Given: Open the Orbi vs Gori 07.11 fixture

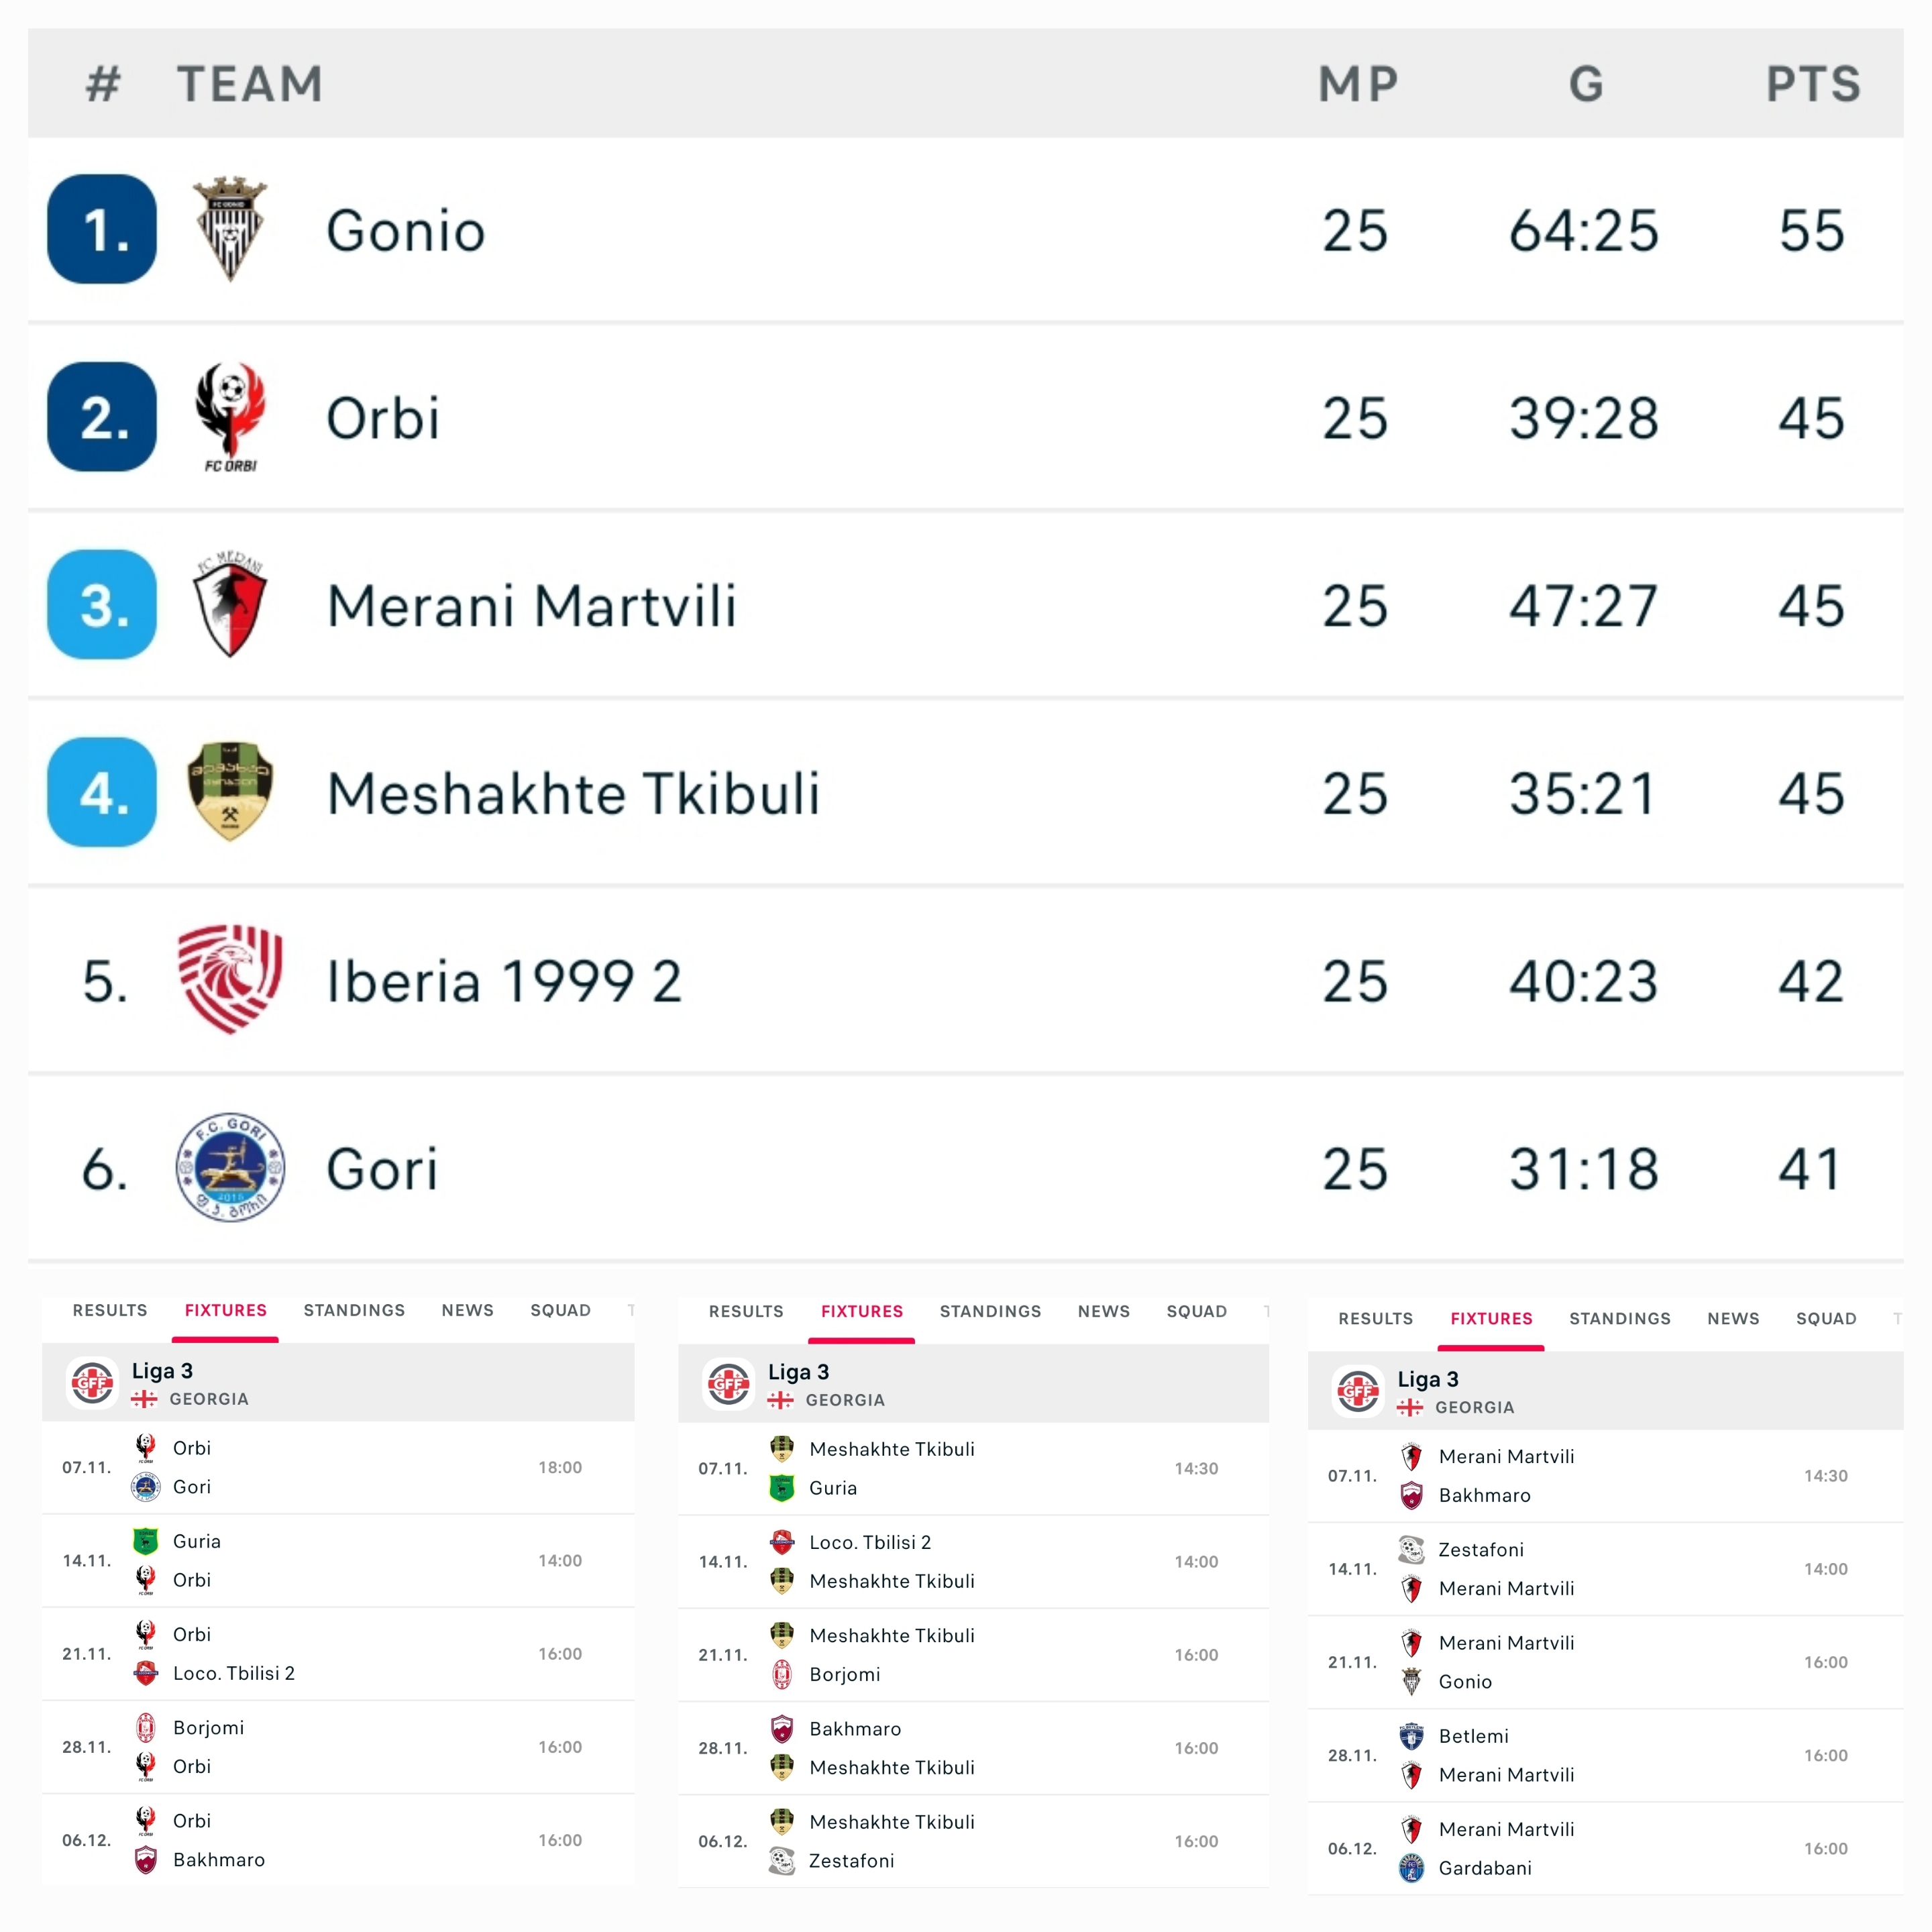Looking at the screenshot, I should (337, 1467).
